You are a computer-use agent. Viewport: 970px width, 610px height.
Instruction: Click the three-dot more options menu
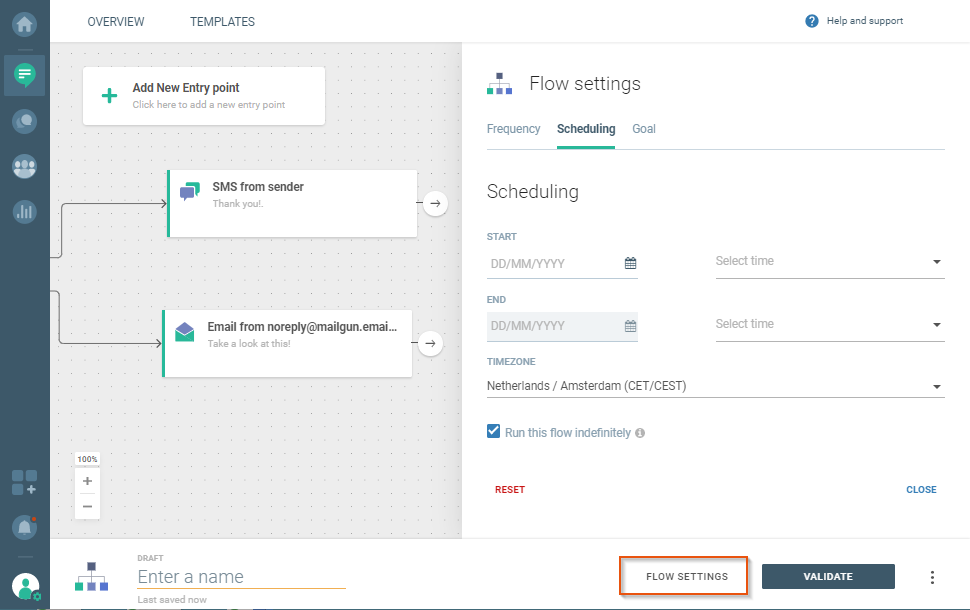[x=932, y=577]
